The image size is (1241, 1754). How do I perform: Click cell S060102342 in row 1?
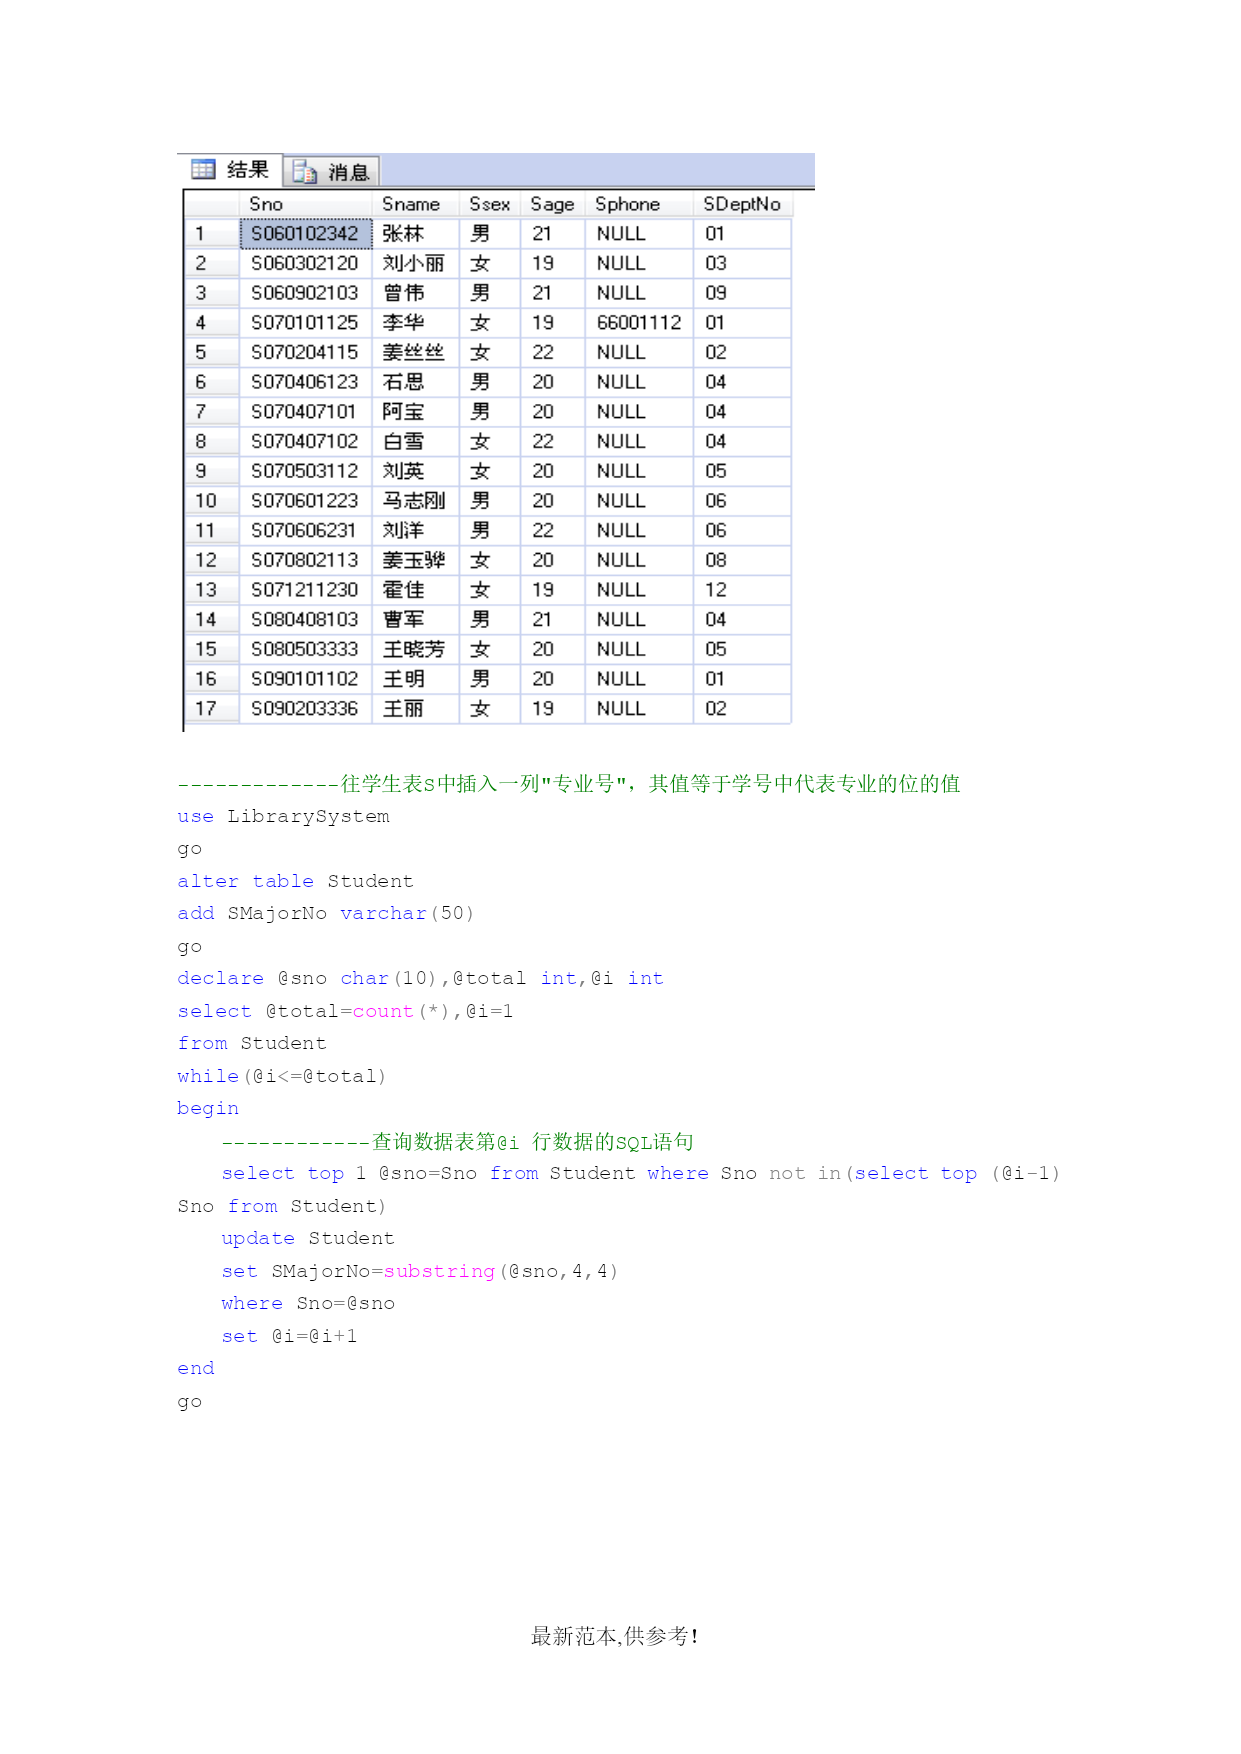[306, 234]
